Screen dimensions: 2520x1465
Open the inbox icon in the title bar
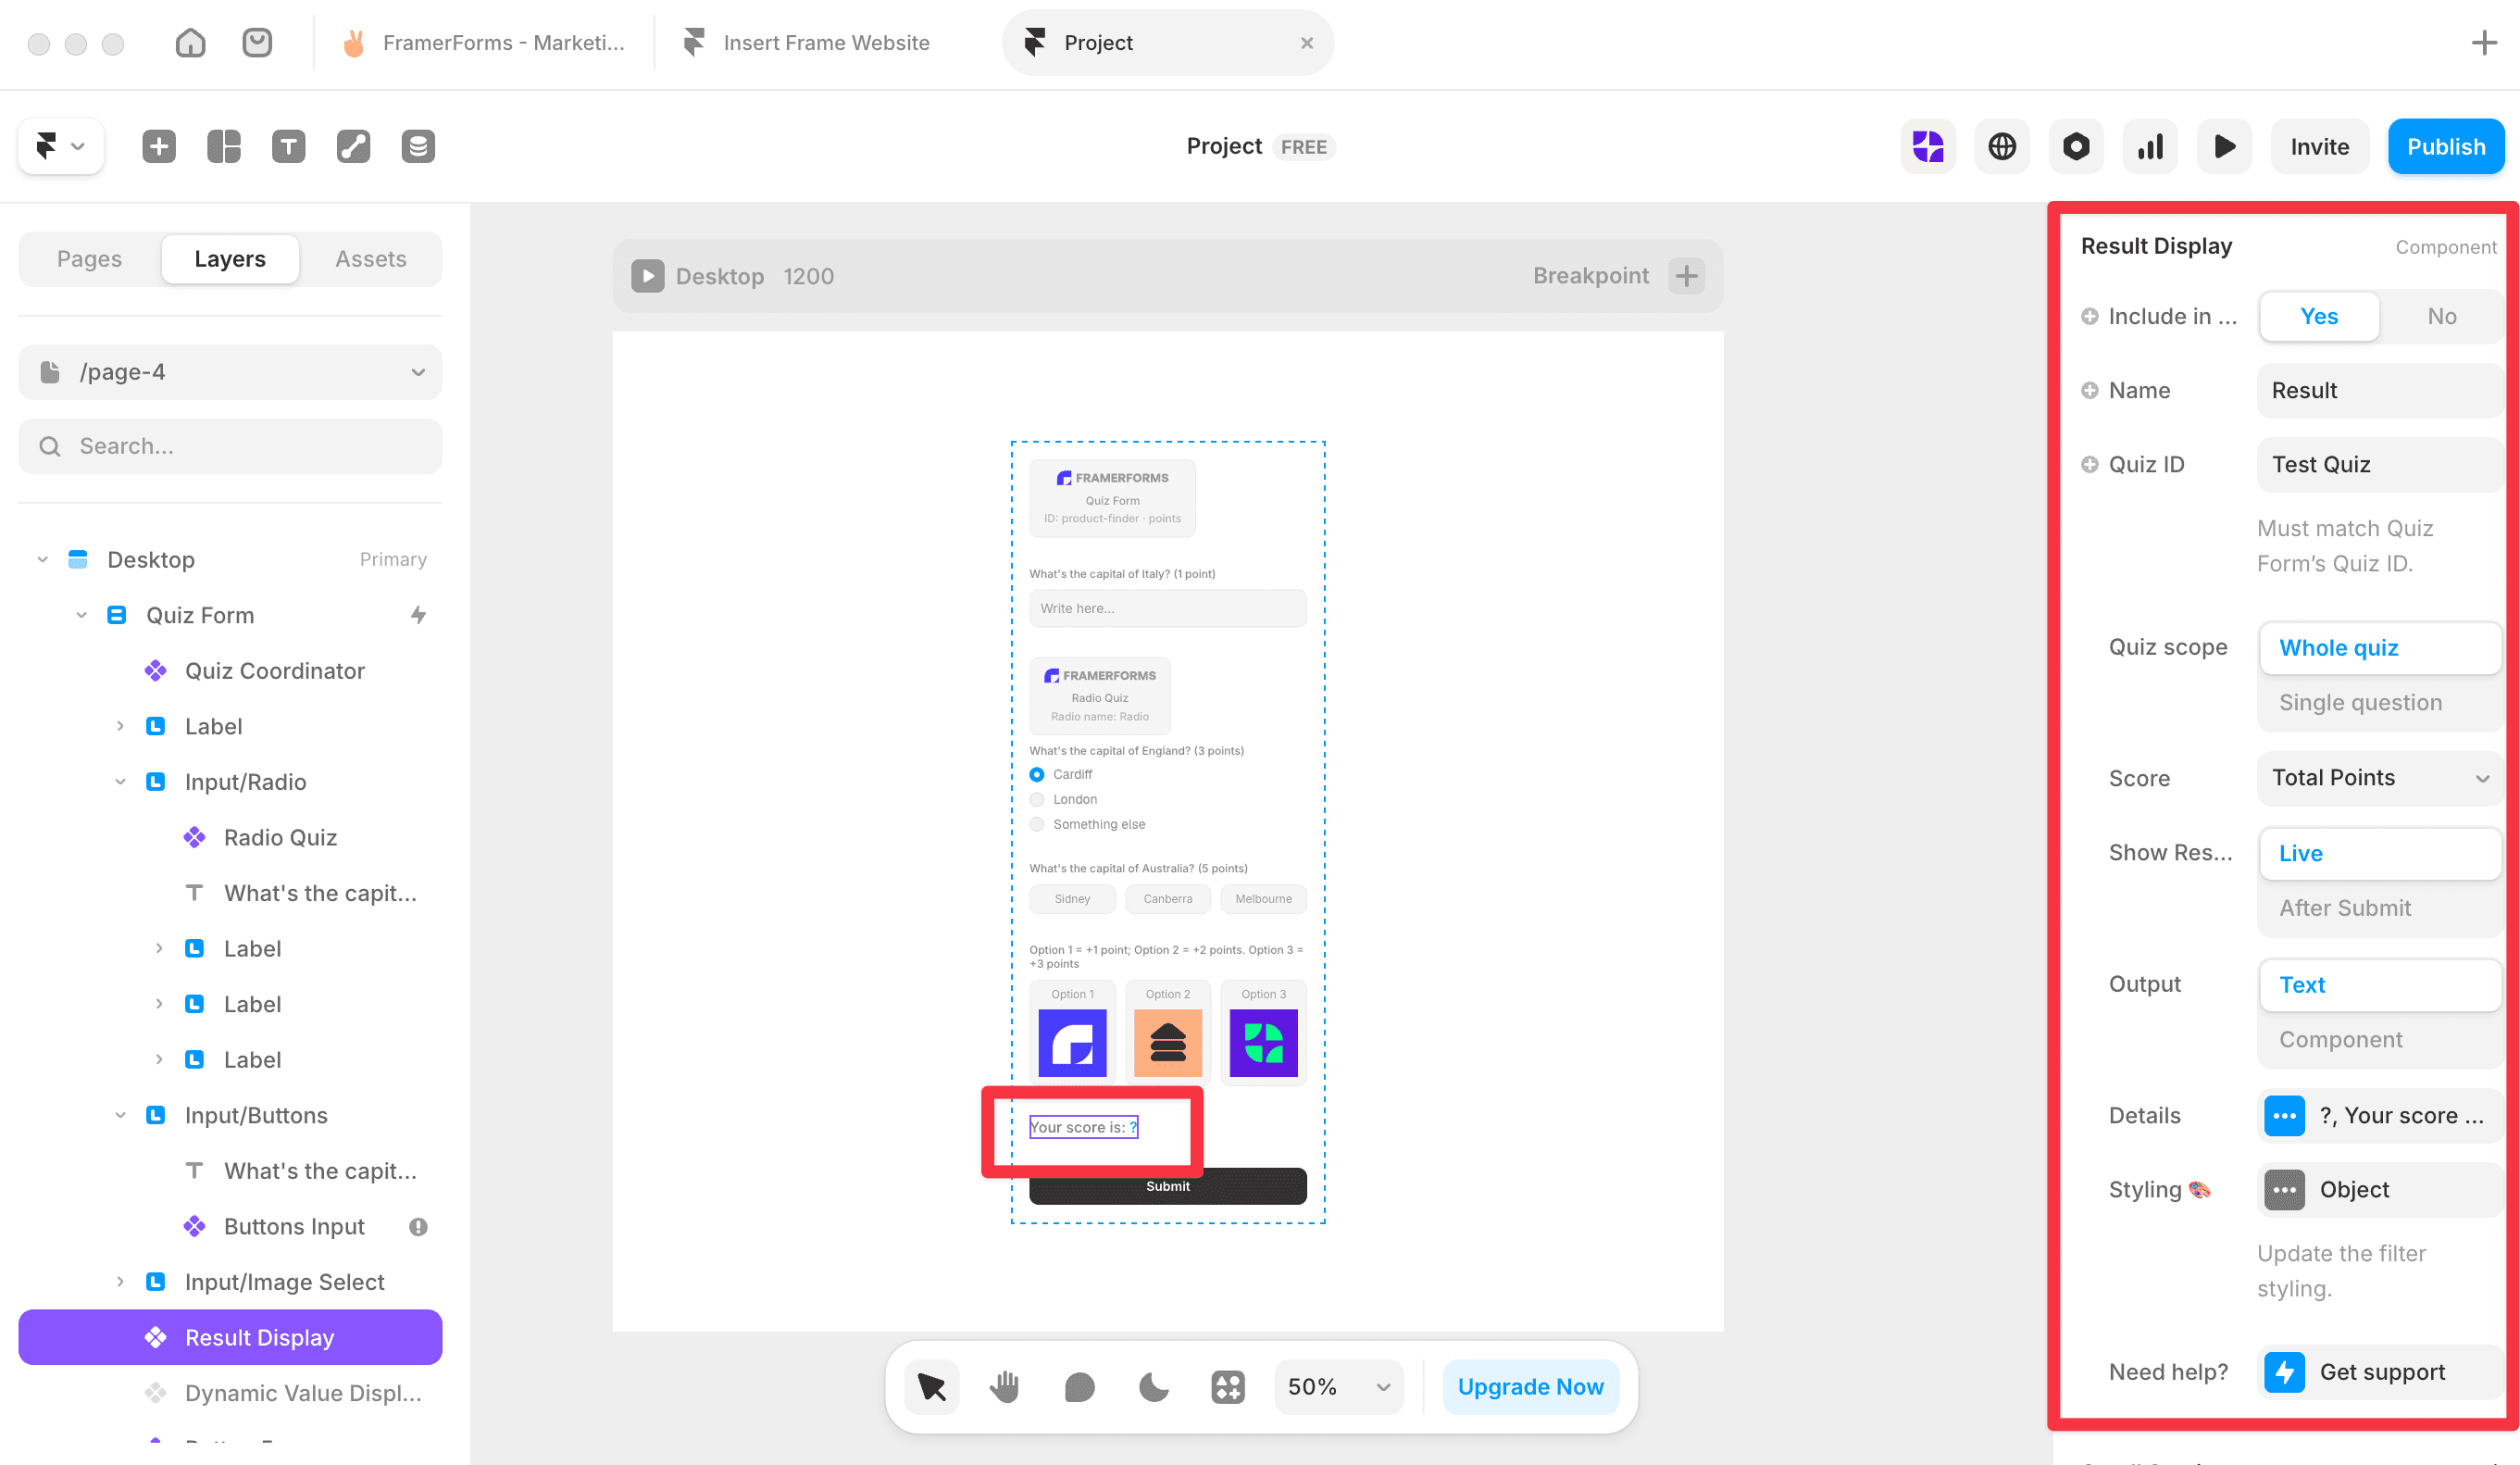(x=257, y=42)
